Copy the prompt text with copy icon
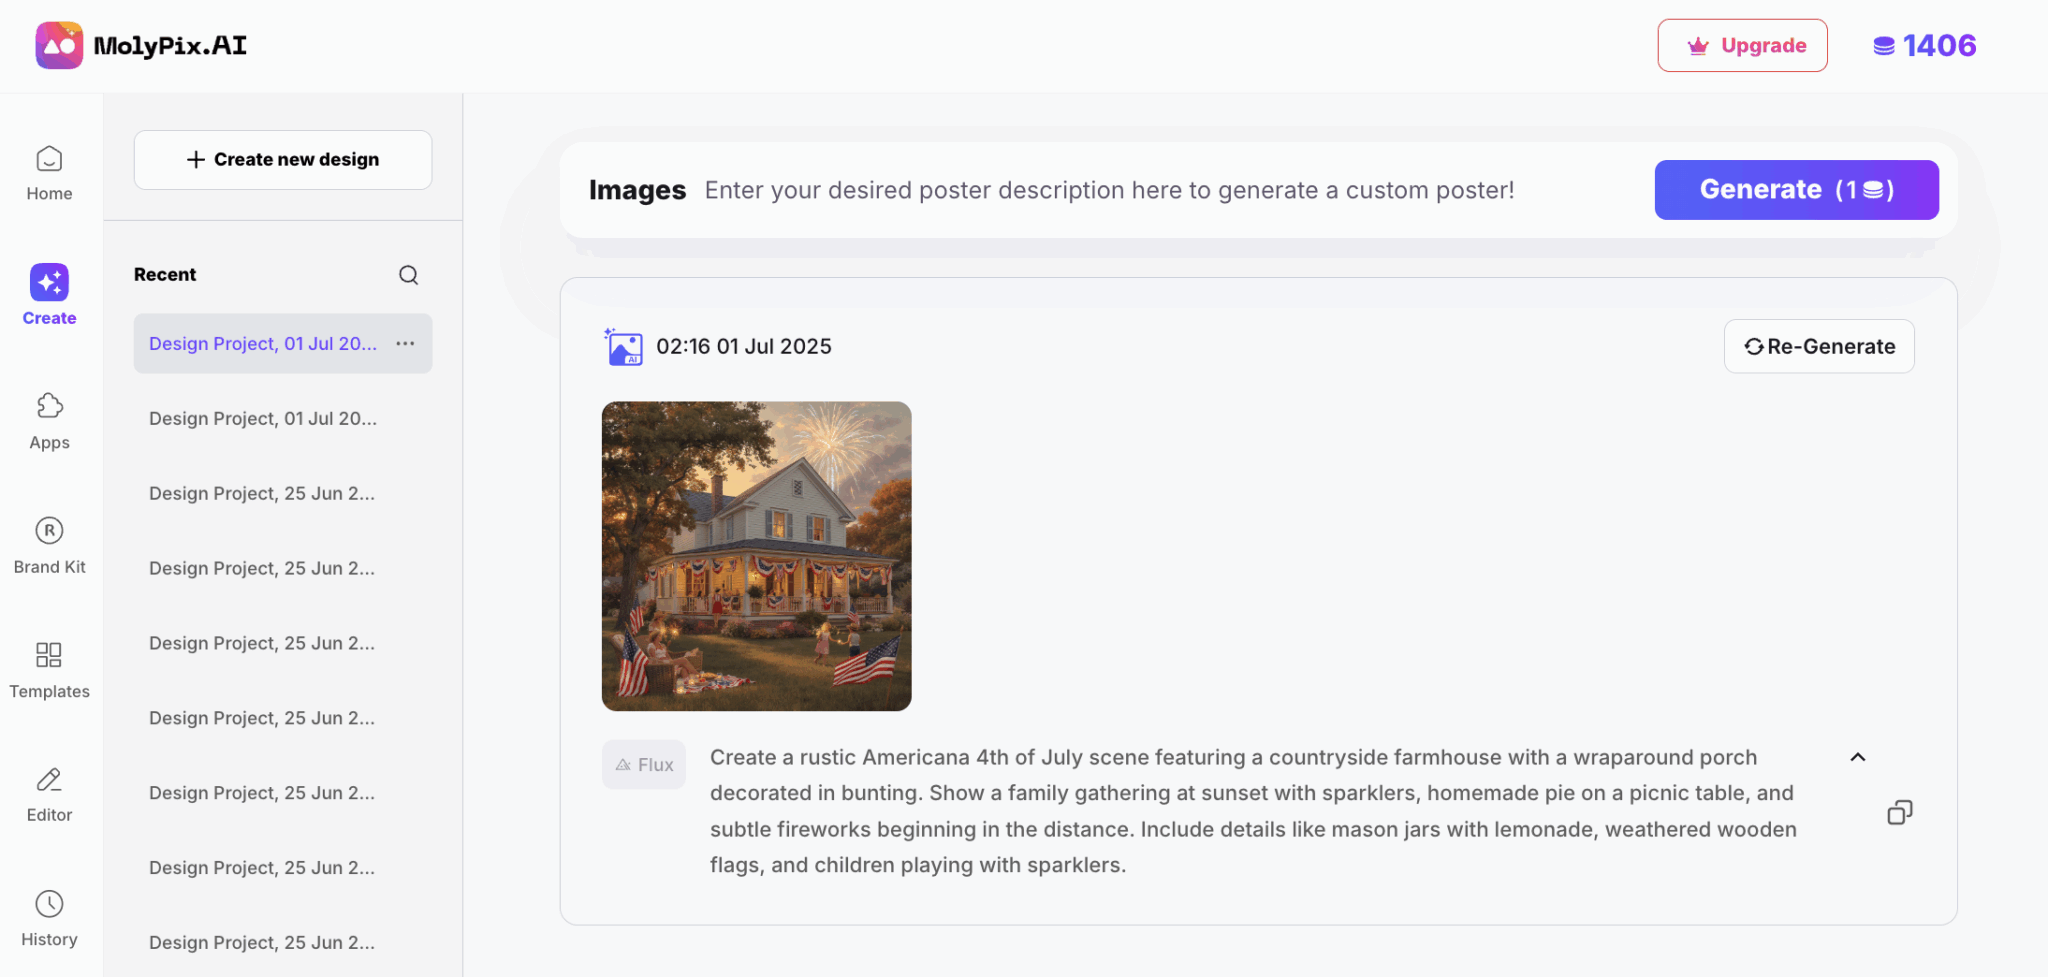Viewport: 2048px width, 977px height. pos(1899,812)
